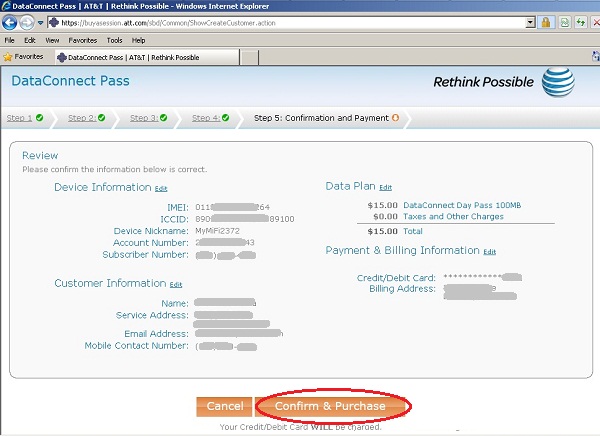This screenshot has height=436, width=600.
Task: Click the browser Back arrow button
Action: tap(10, 23)
